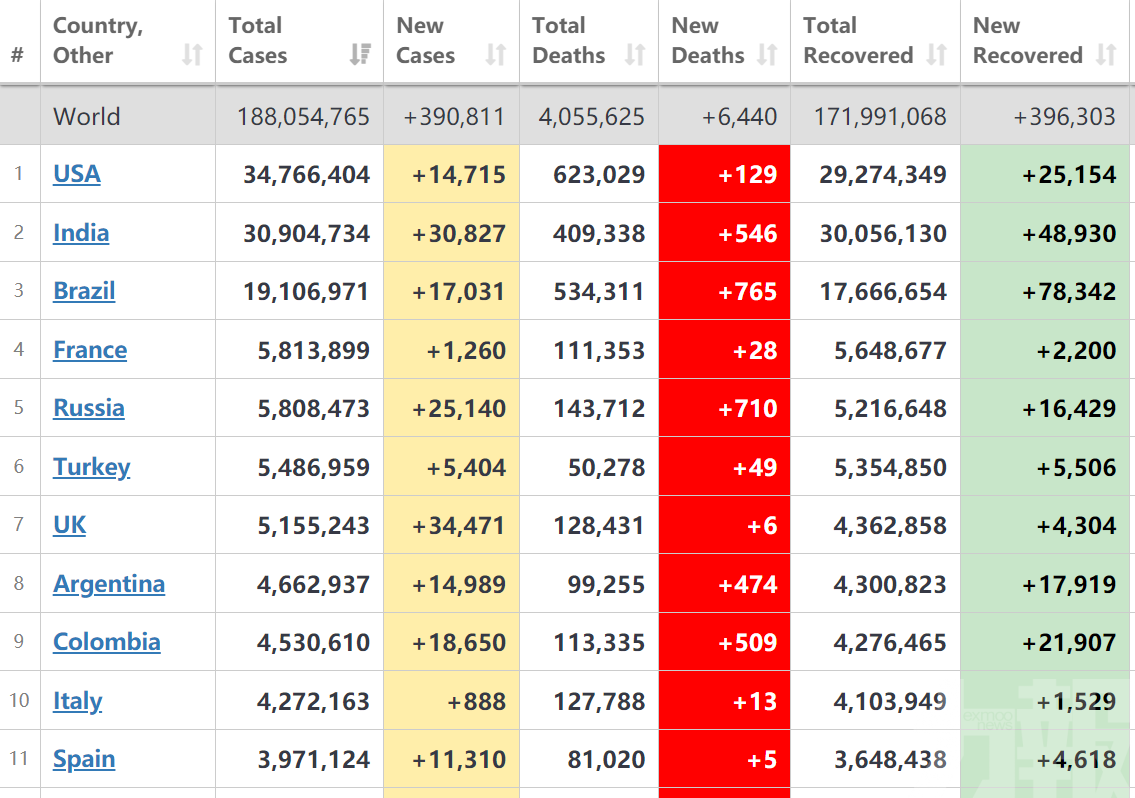Click Russia total cases 5,808,473
Image resolution: width=1135 pixels, height=798 pixels.
click(313, 408)
